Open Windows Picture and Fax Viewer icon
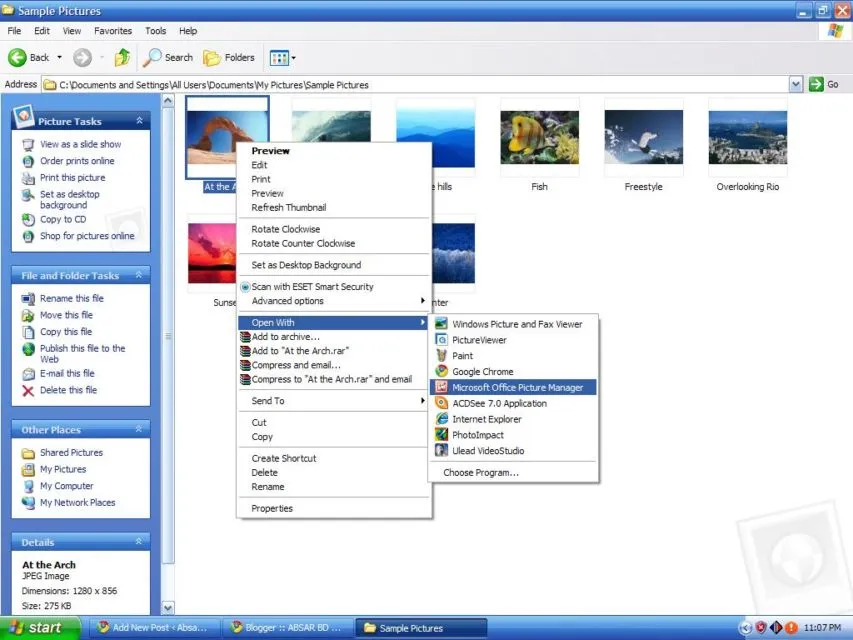The height and width of the screenshot is (640, 853). [x=442, y=324]
